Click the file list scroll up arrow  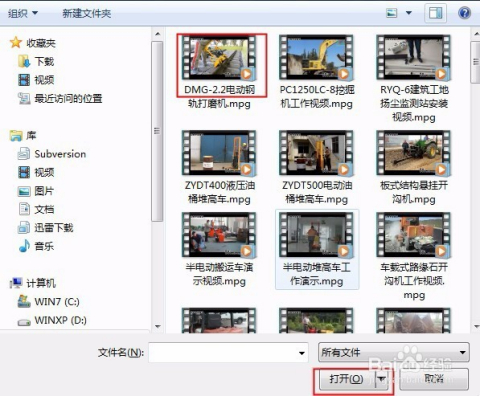[476, 34]
